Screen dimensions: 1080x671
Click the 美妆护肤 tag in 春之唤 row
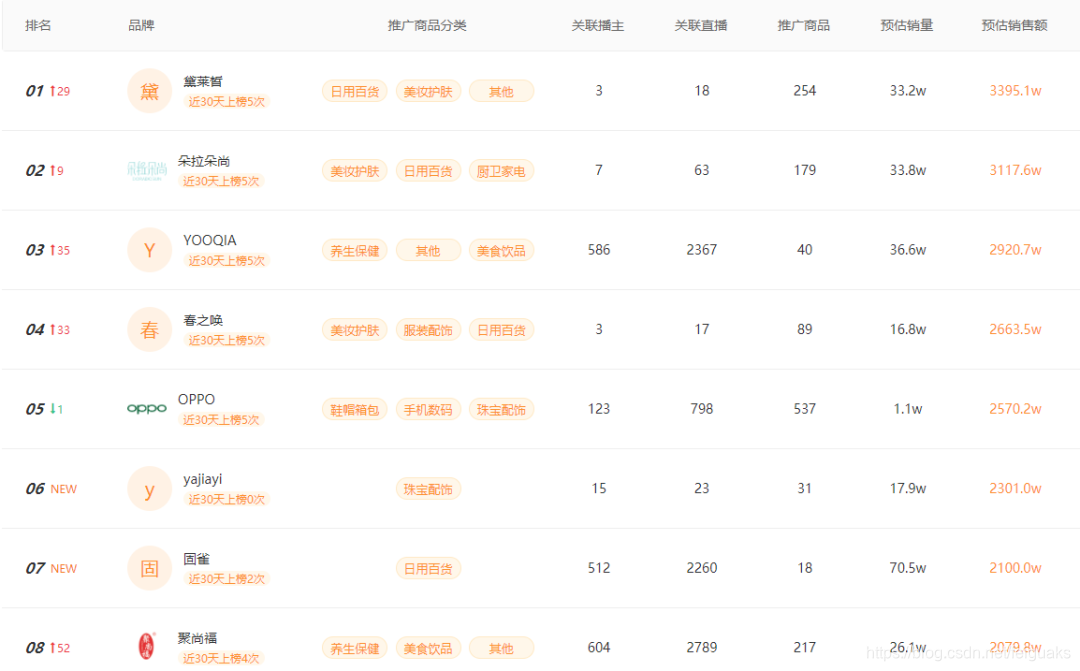[355, 330]
